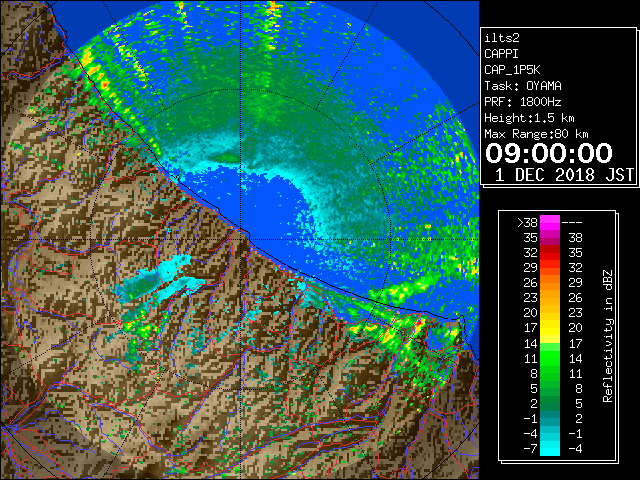Click the 'CAP_1P5K' text

click(512, 70)
